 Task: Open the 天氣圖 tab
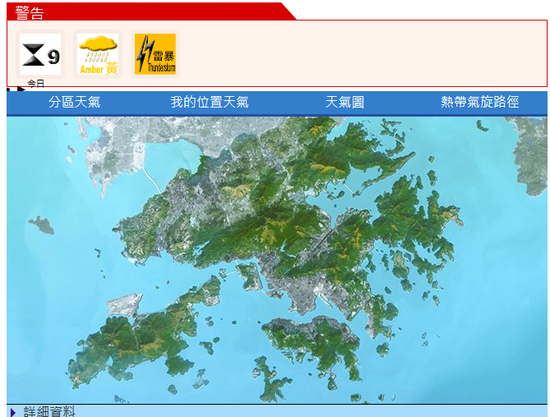pyautogui.click(x=344, y=102)
